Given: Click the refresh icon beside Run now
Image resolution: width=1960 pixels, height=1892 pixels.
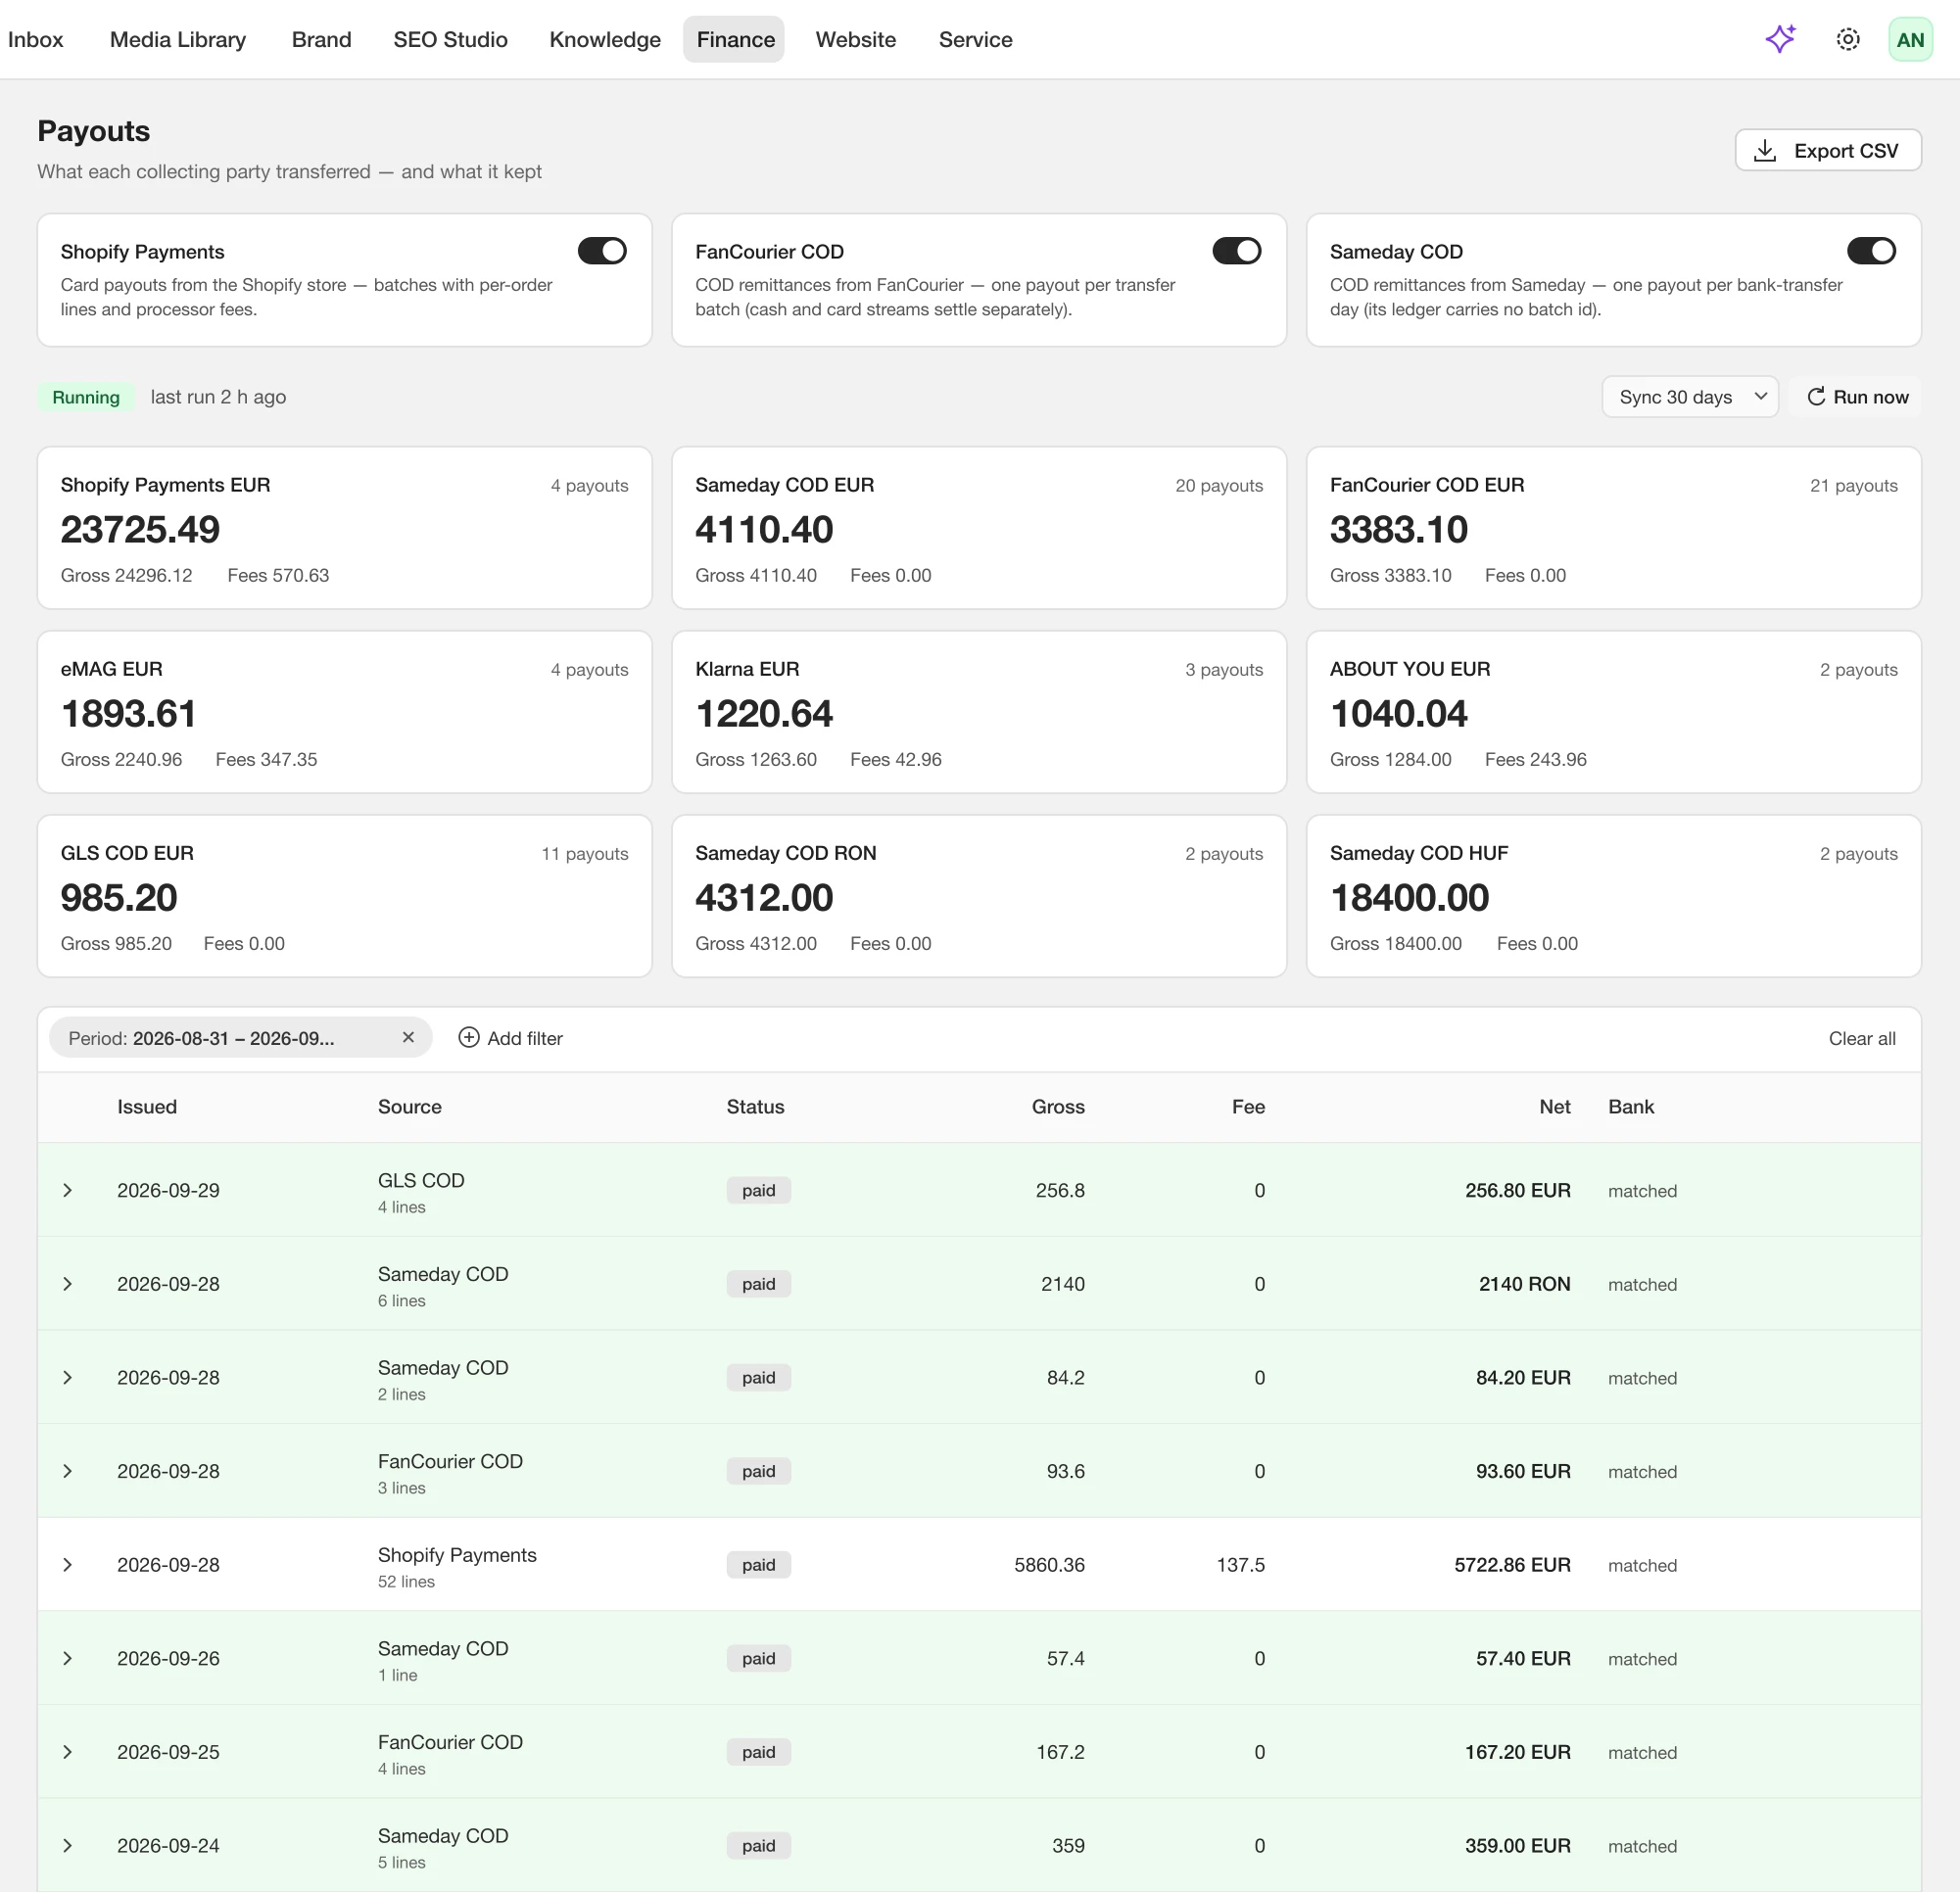Looking at the screenshot, I should pos(1815,397).
